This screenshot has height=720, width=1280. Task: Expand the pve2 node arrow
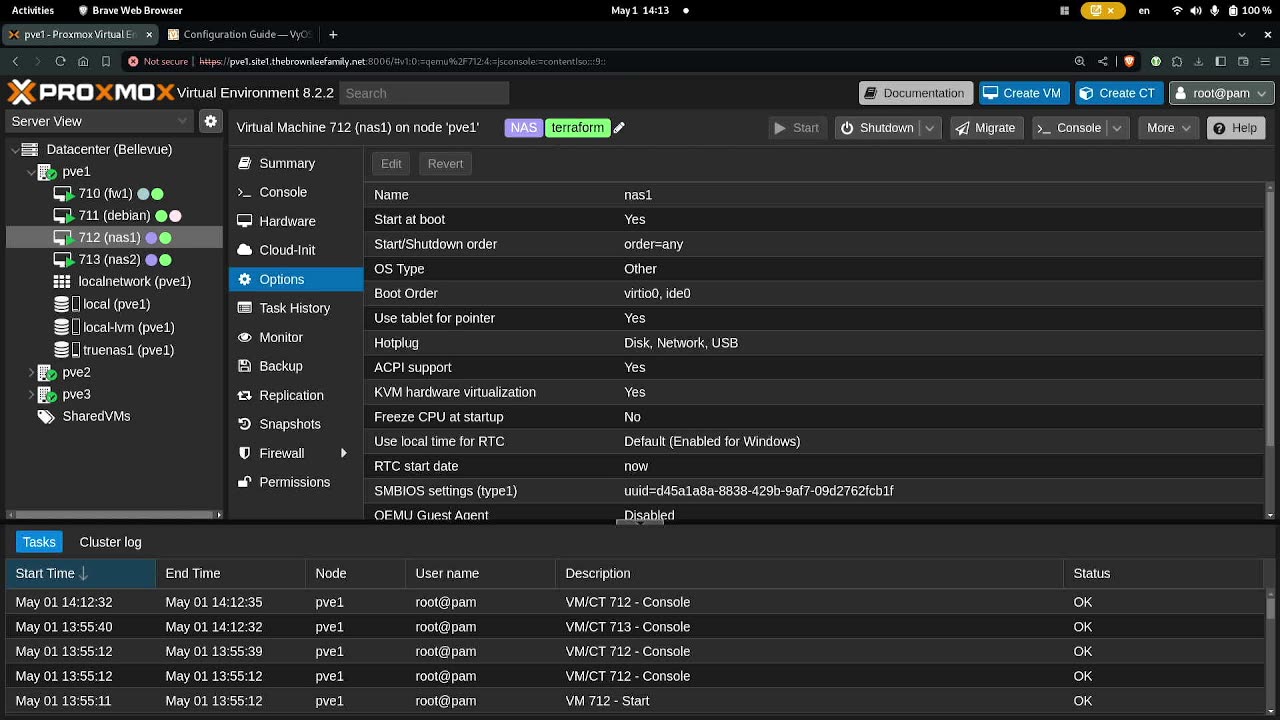[x=31, y=372]
